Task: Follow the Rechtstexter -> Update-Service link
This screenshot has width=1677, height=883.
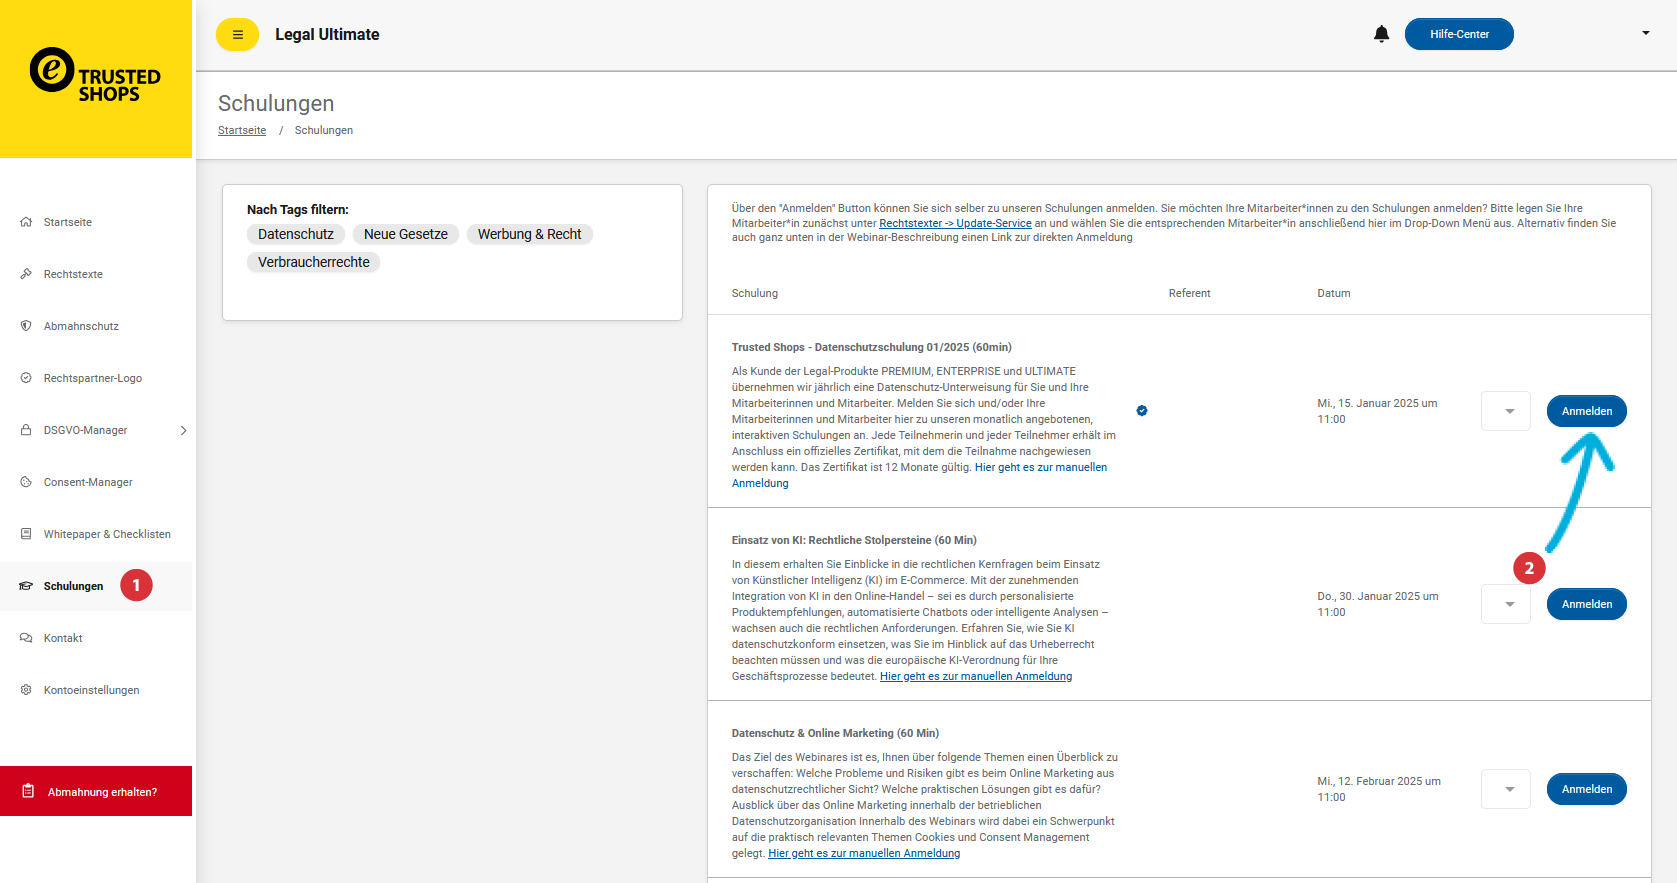Action: click(x=955, y=223)
